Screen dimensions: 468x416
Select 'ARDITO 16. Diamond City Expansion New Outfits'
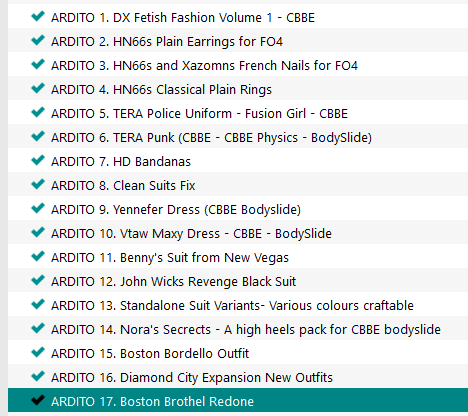(x=192, y=378)
